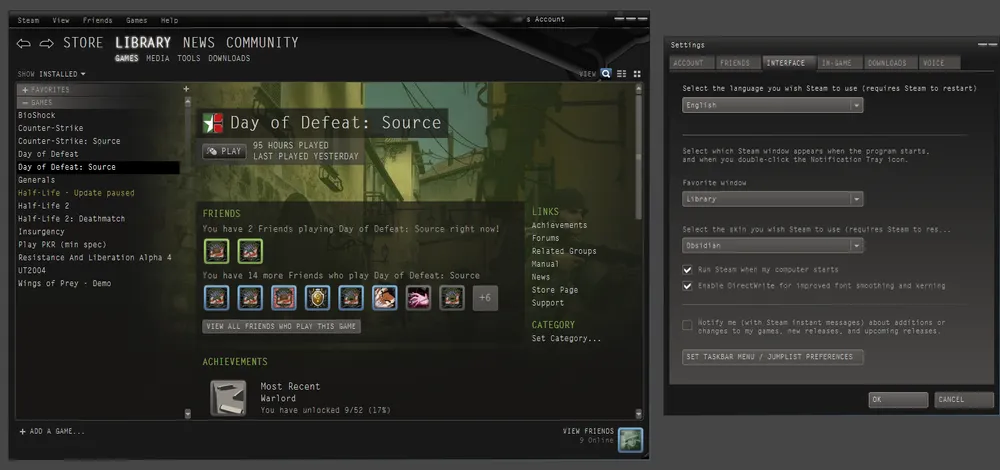This screenshot has height=470, width=1000.
Task: Open the Store Page link
Action: tap(553, 290)
